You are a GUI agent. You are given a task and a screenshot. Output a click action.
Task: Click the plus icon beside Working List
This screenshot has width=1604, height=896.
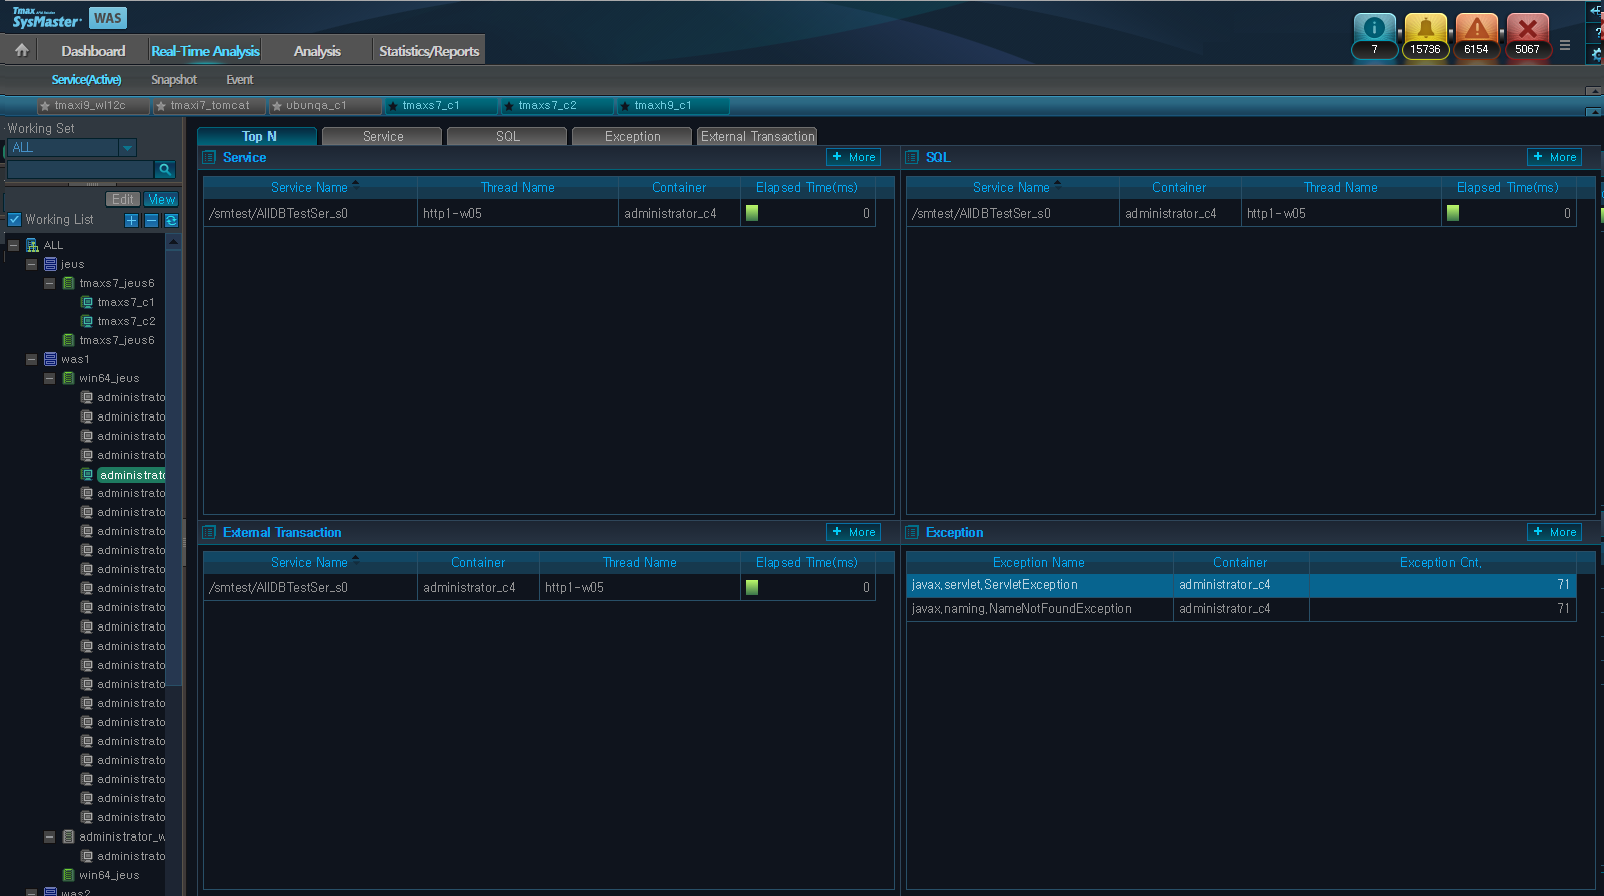click(131, 220)
